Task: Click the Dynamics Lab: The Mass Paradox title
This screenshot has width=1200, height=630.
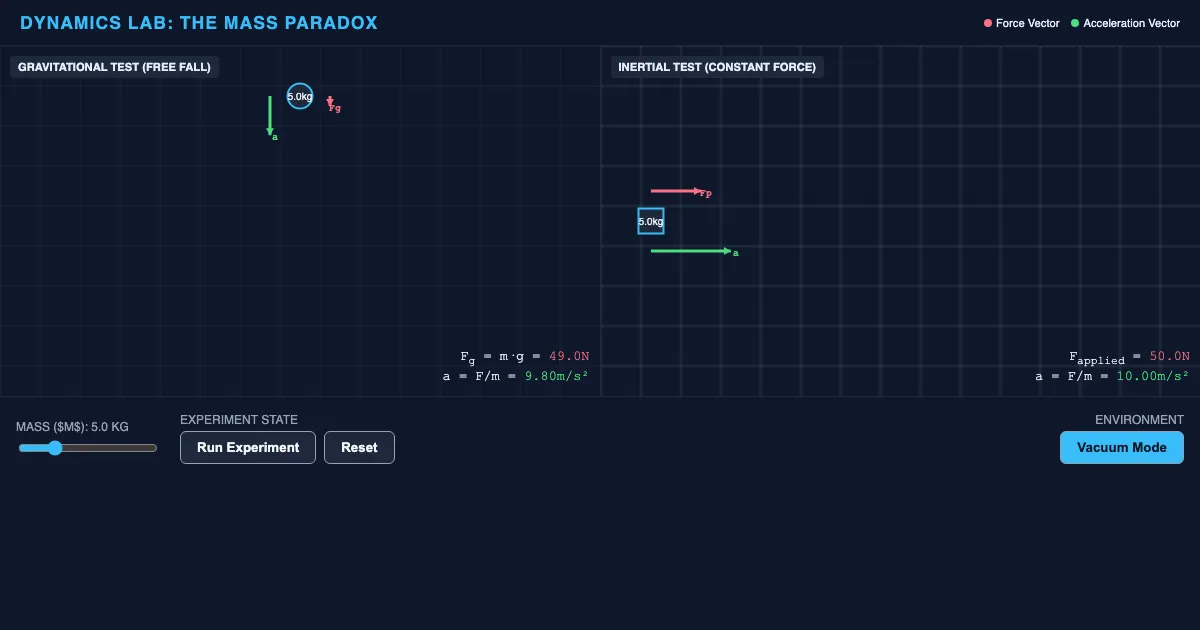Action: [x=199, y=23]
